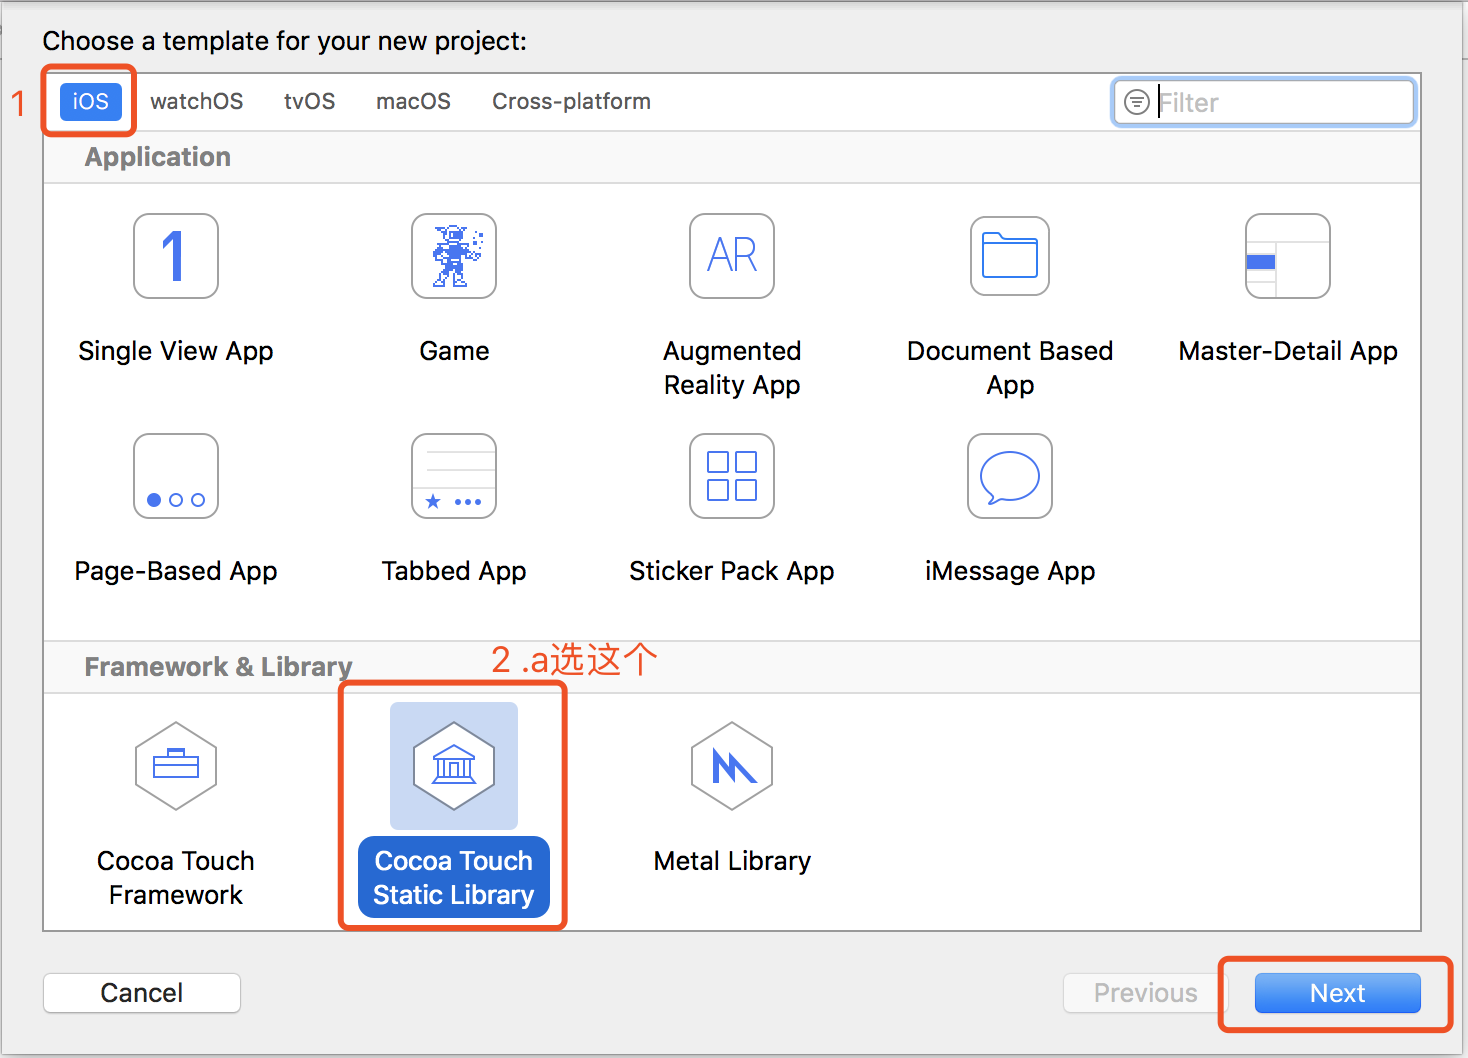The width and height of the screenshot is (1468, 1058).
Task: Select the Document Based App folder icon
Action: 1010,256
